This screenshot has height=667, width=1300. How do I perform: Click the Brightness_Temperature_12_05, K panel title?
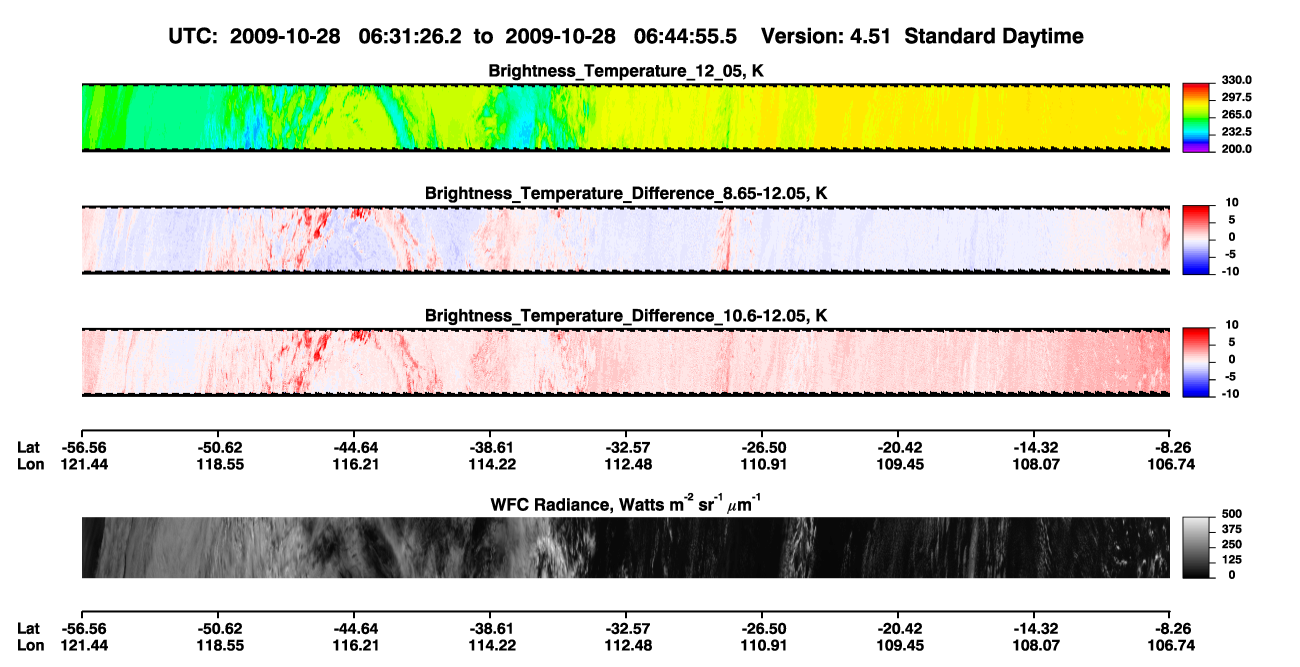coord(626,71)
